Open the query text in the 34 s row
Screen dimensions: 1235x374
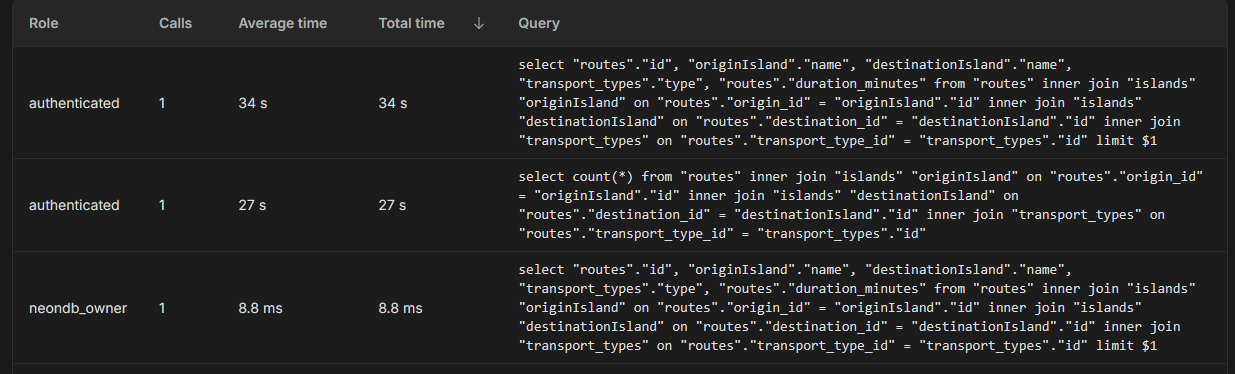click(857, 102)
